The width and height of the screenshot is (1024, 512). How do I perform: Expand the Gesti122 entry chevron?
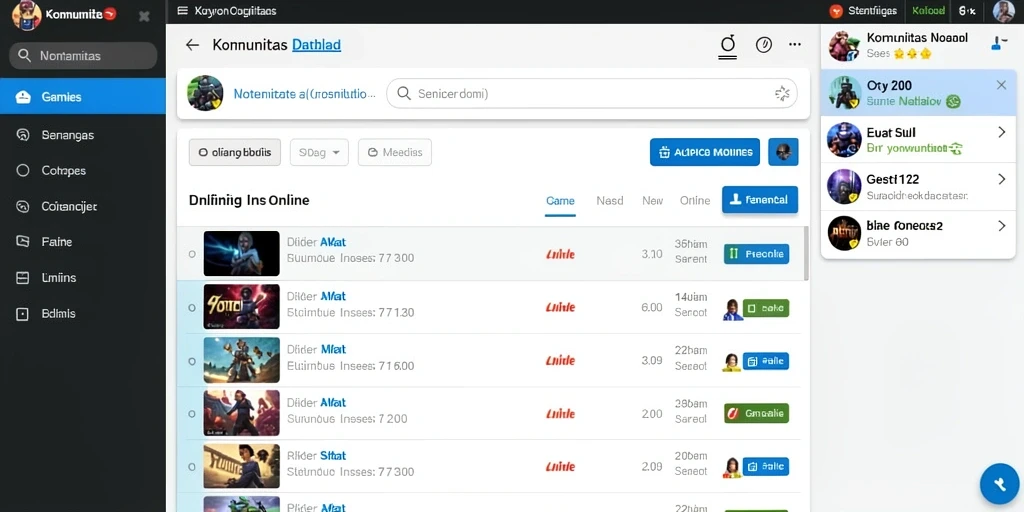tap(1002, 178)
